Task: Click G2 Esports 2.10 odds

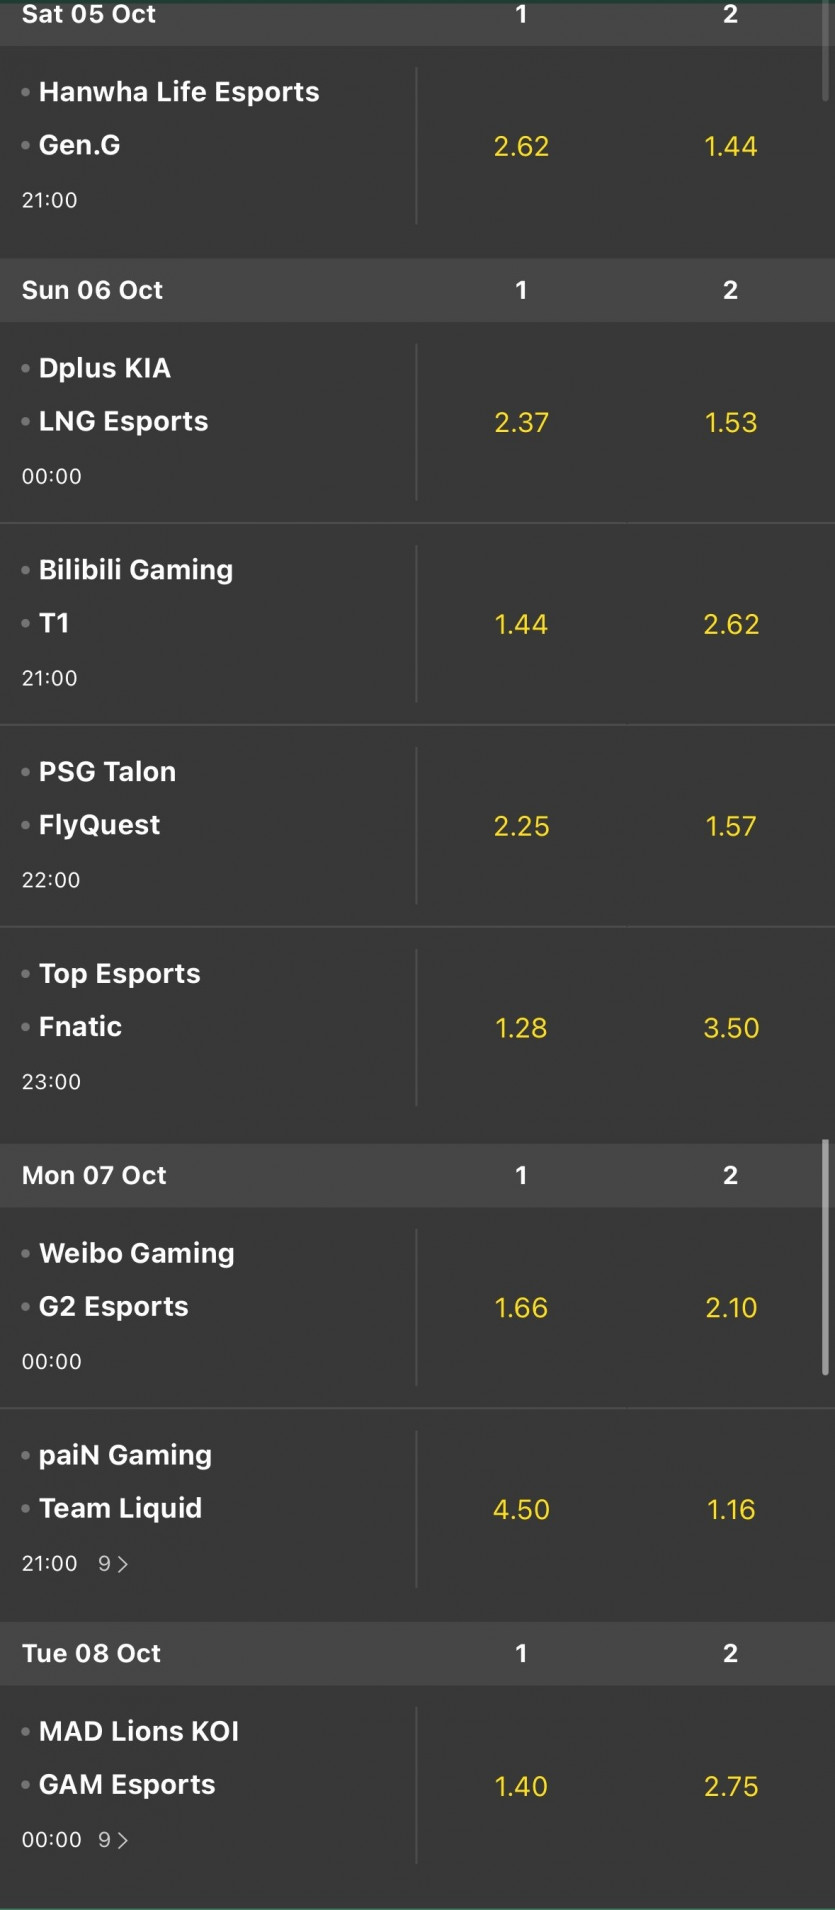Action: tap(731, 1307)
